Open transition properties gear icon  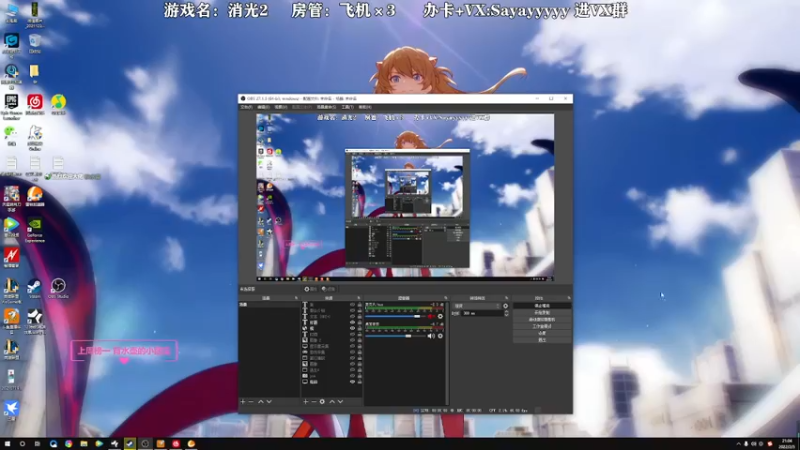tap(506, 306)
